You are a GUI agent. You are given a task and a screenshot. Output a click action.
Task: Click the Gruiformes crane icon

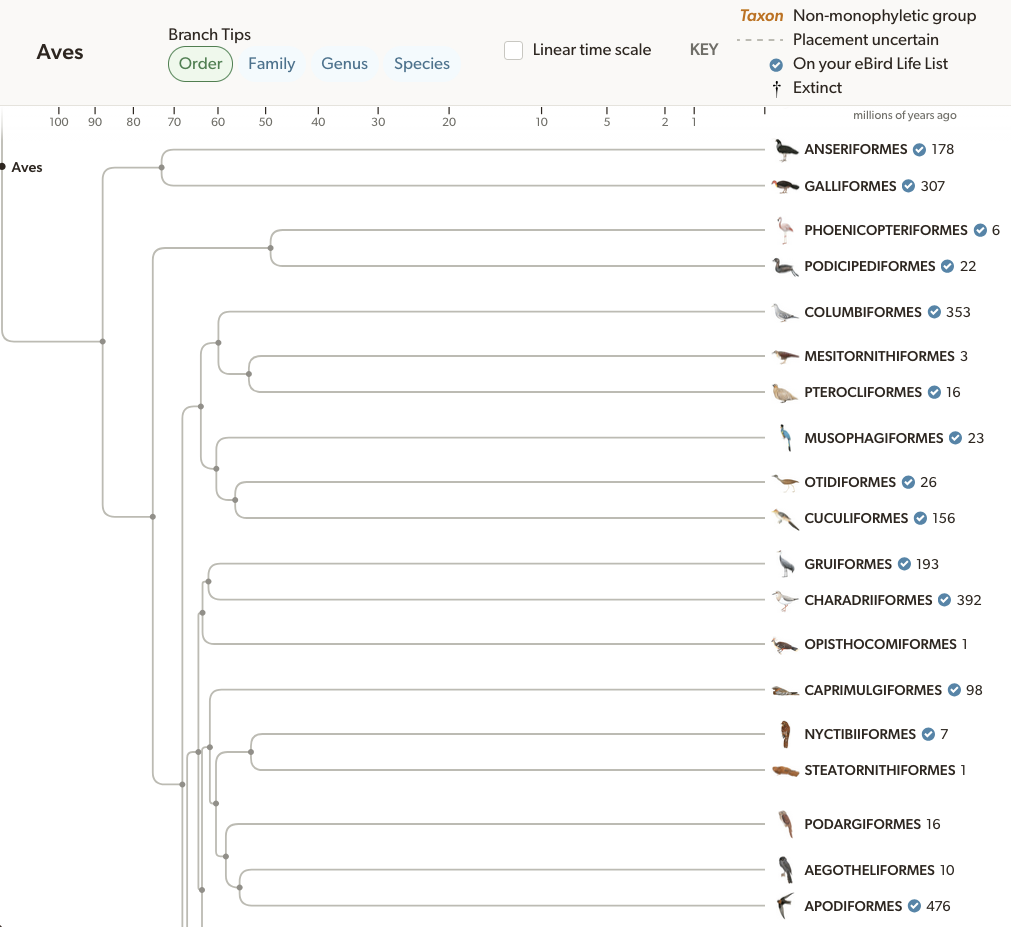787,563
